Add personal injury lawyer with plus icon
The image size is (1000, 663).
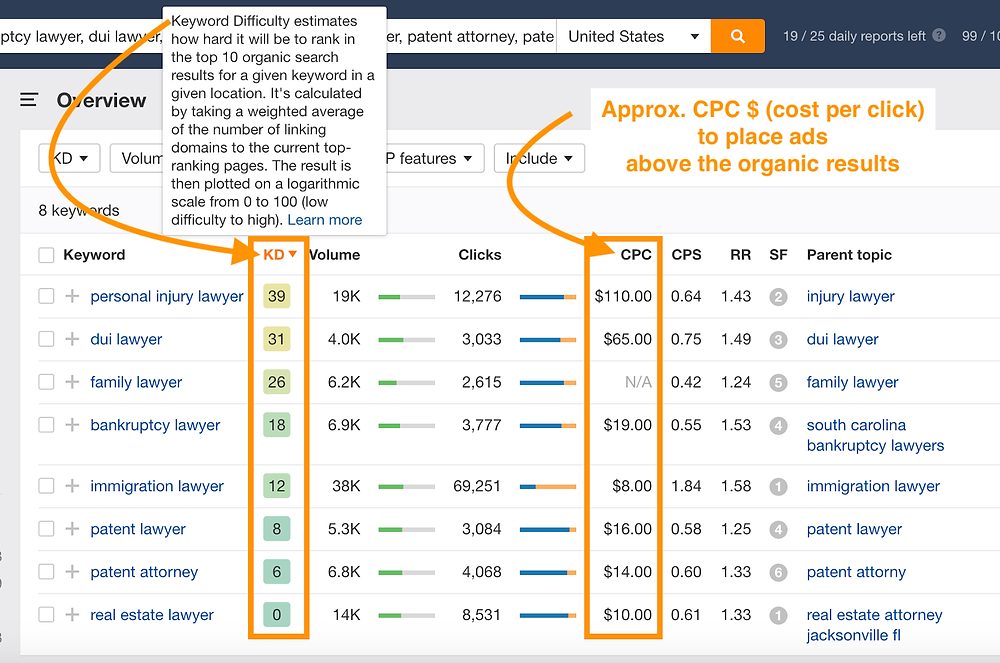pos(72,296)
